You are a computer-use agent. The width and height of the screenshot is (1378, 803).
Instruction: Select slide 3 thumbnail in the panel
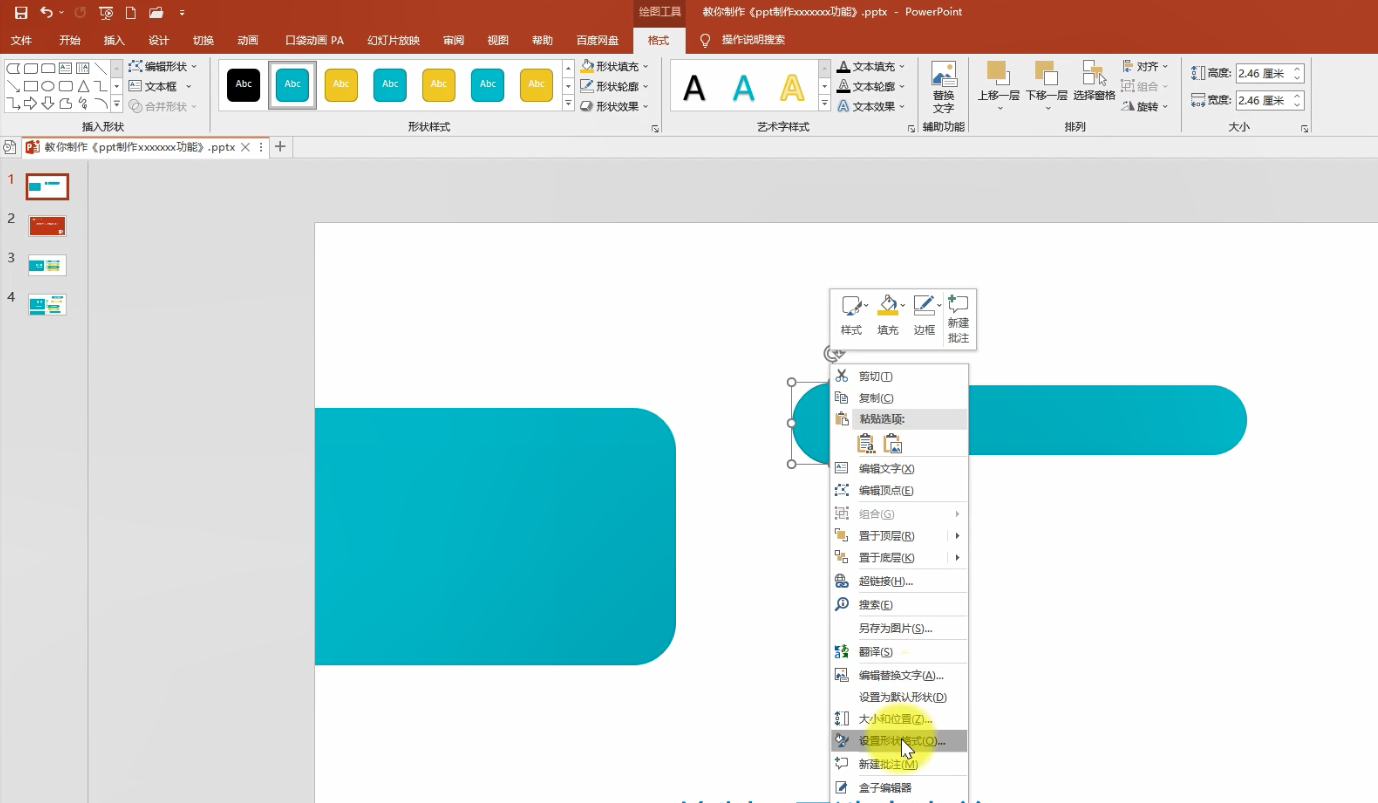point(47,266)
